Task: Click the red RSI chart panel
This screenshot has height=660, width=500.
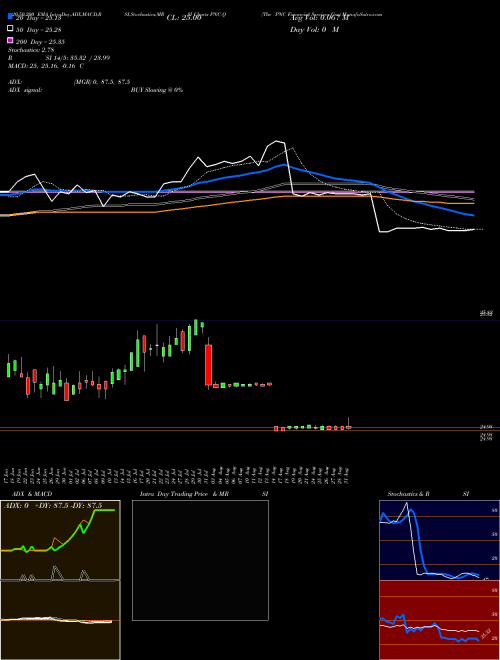Action: [439, 620]
